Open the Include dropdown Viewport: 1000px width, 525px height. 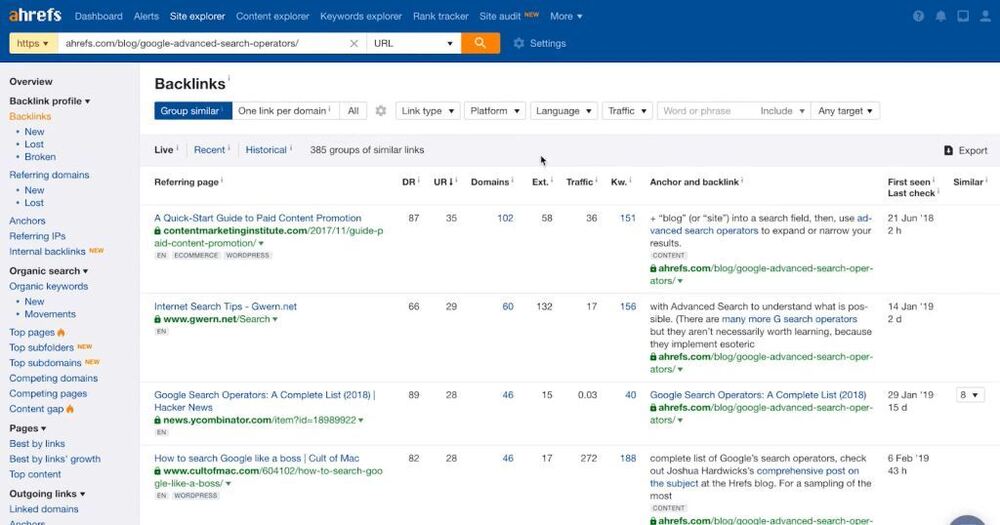click(783, 111)
